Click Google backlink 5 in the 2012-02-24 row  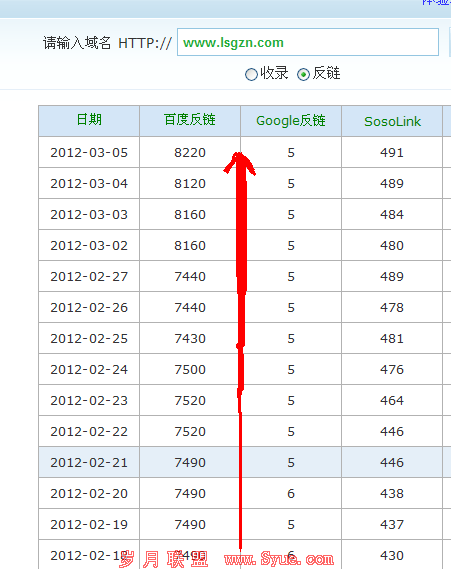(x=291, y=369)
